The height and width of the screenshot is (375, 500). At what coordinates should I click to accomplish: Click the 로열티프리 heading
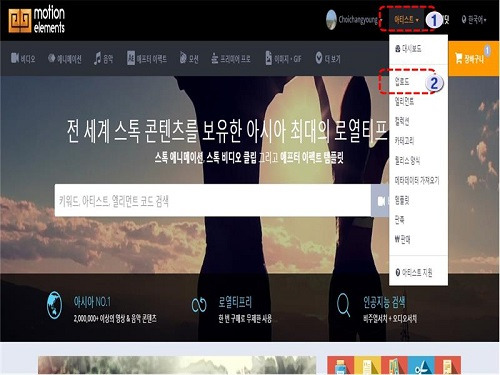pos(235,302)
